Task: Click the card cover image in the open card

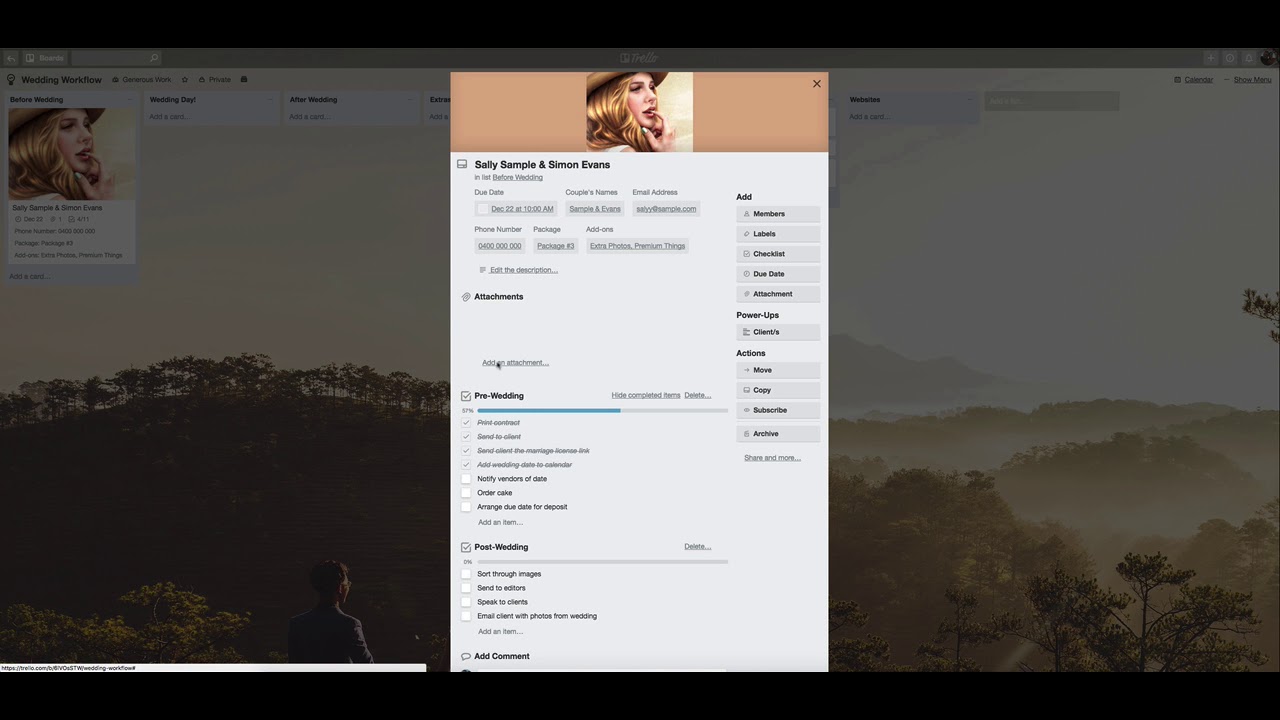Action: [639, 112]
